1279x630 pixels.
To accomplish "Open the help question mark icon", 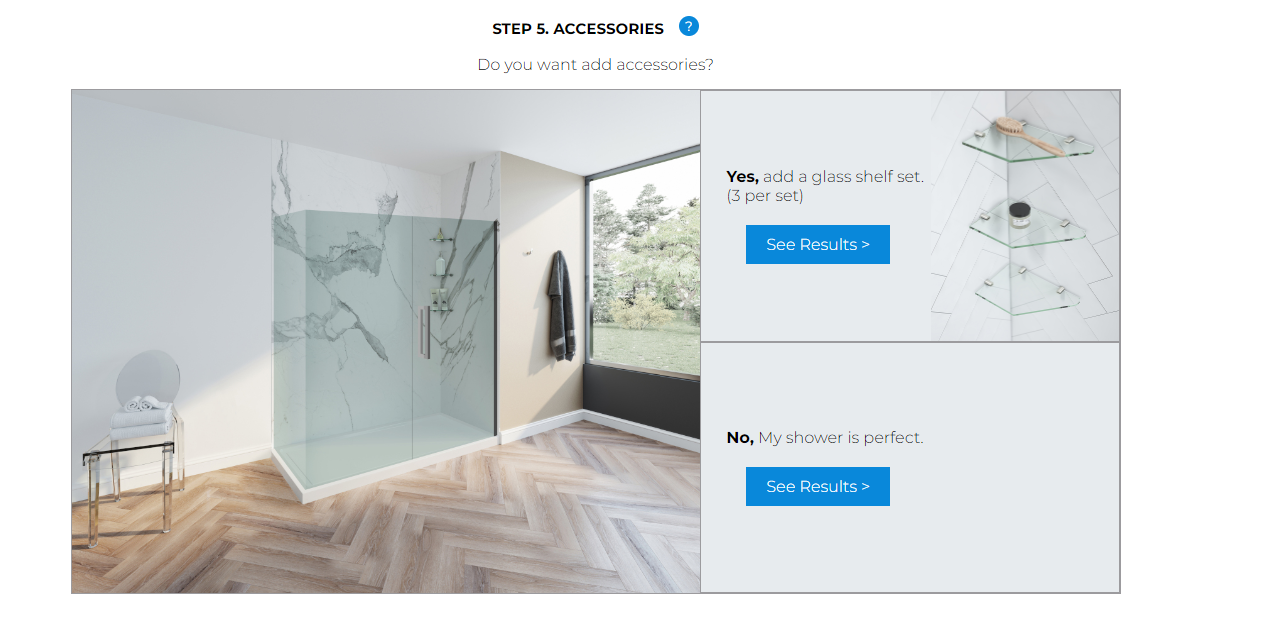I will coord(688,26).
